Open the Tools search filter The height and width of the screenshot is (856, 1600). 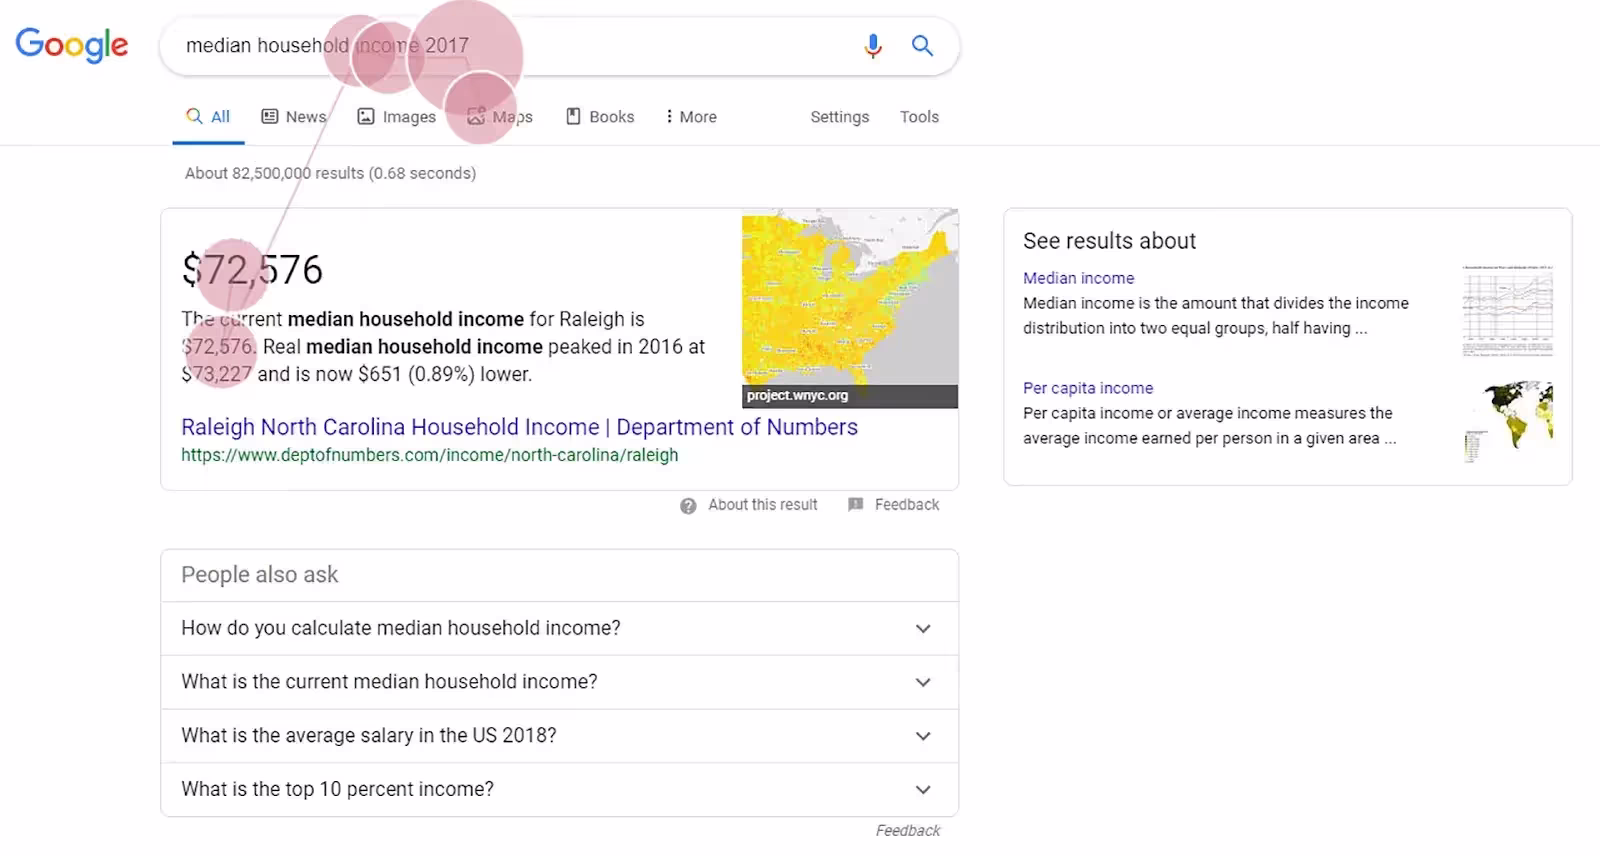[x=919, y=117]
